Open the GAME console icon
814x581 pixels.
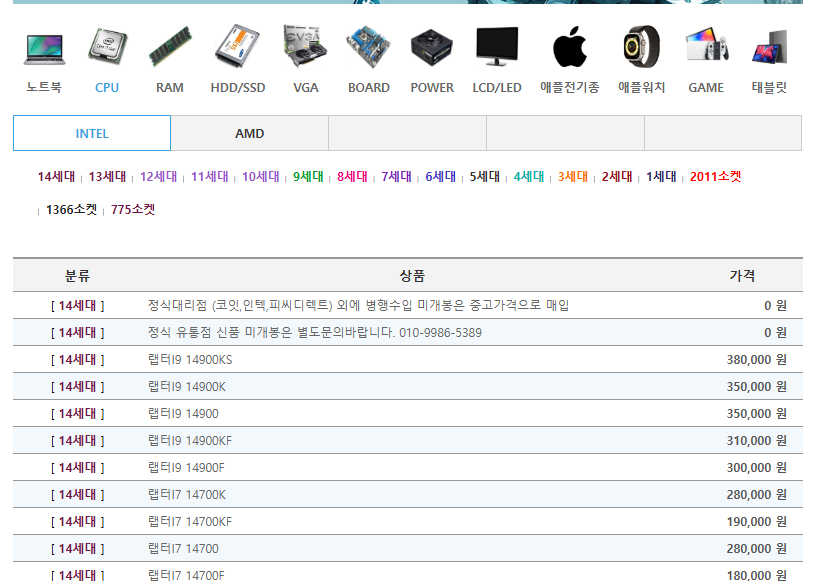[x=706, y=45]
